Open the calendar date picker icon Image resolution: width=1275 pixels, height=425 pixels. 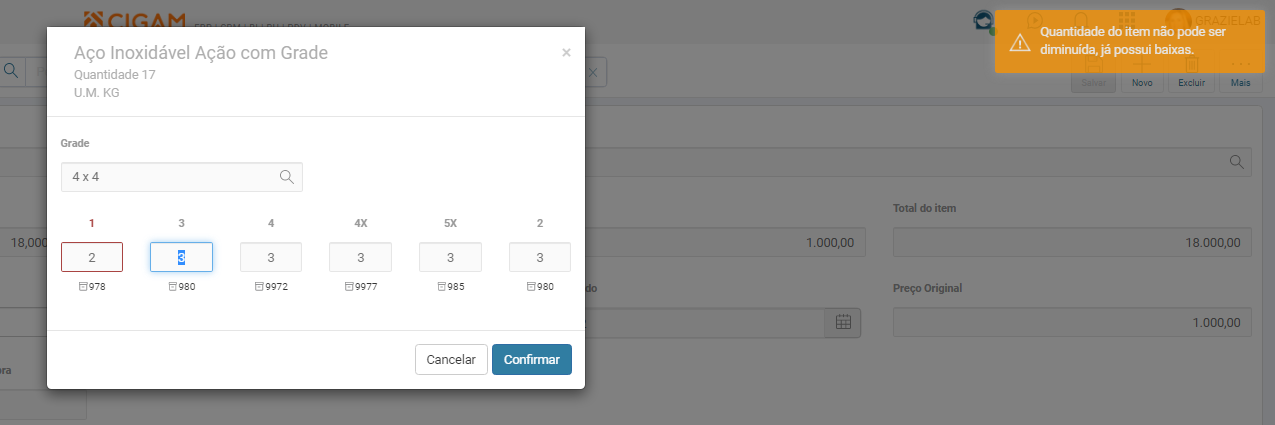(x=843, y=321)
